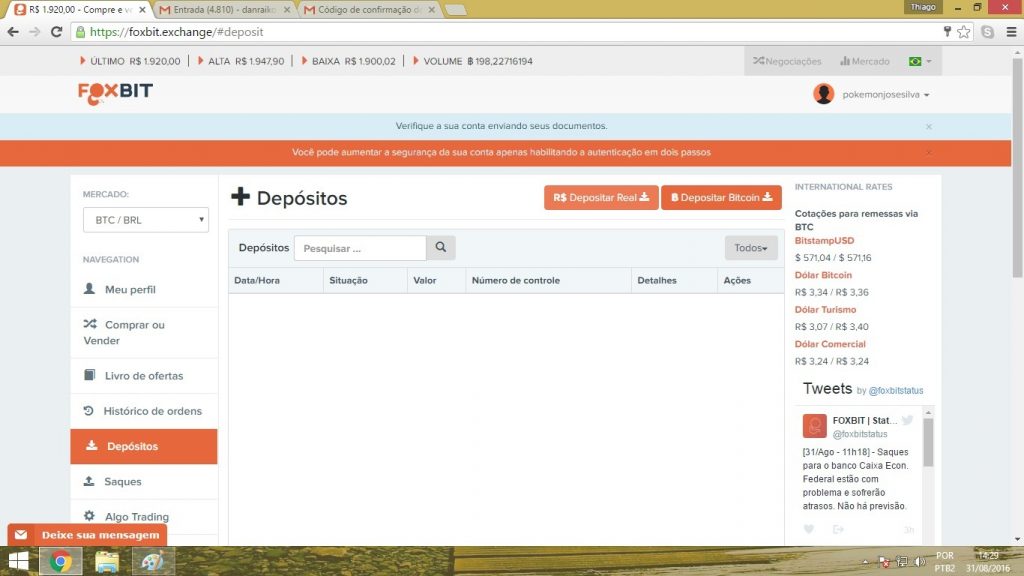Expand the Todos filter dropdown
The image size is (1024, 576).
[x=750, y=248]
